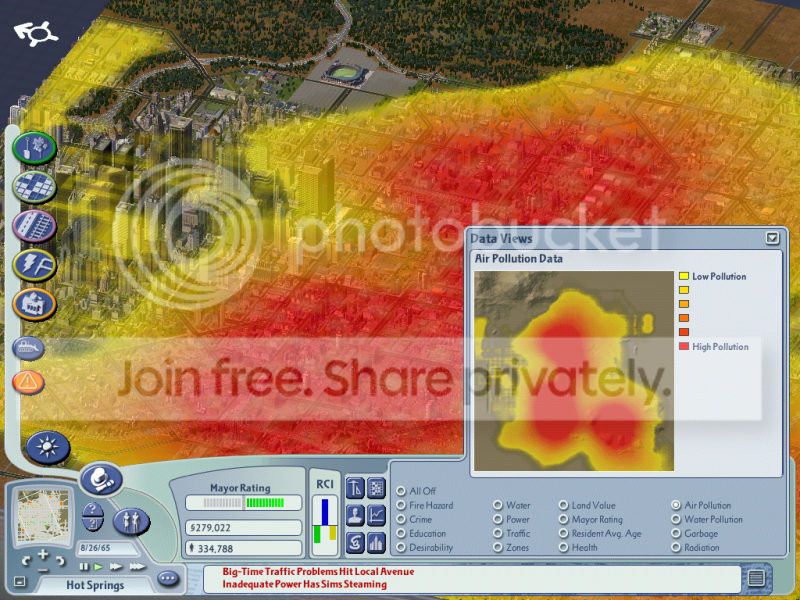Image resolution: width=800 pixels, height=600 pixels.
Task: Collapse the Data Views panel arrow
Action: [x=772, y=238]
